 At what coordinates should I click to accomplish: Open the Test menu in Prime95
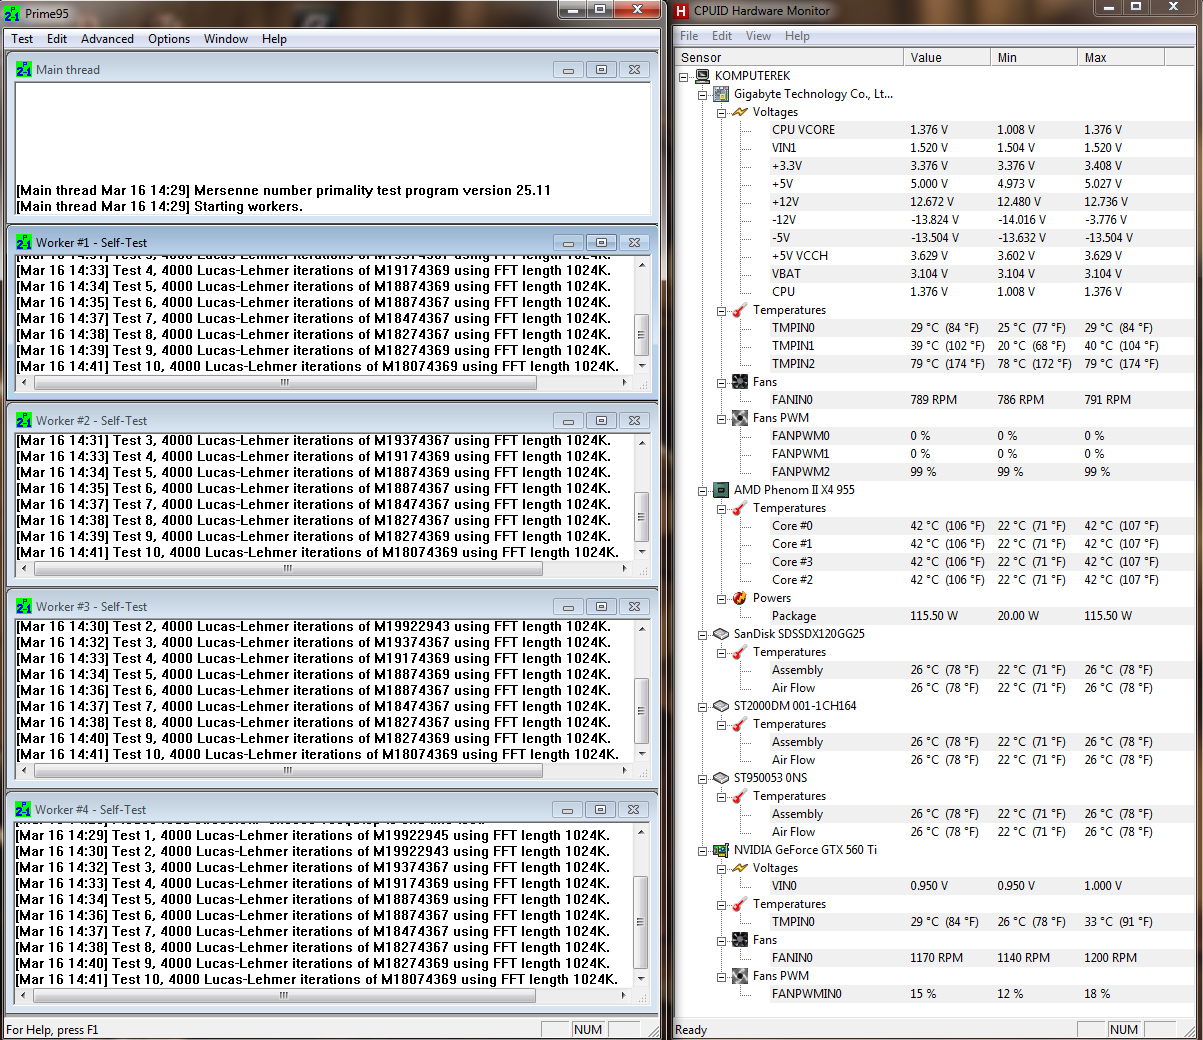[x=22, y=39]
